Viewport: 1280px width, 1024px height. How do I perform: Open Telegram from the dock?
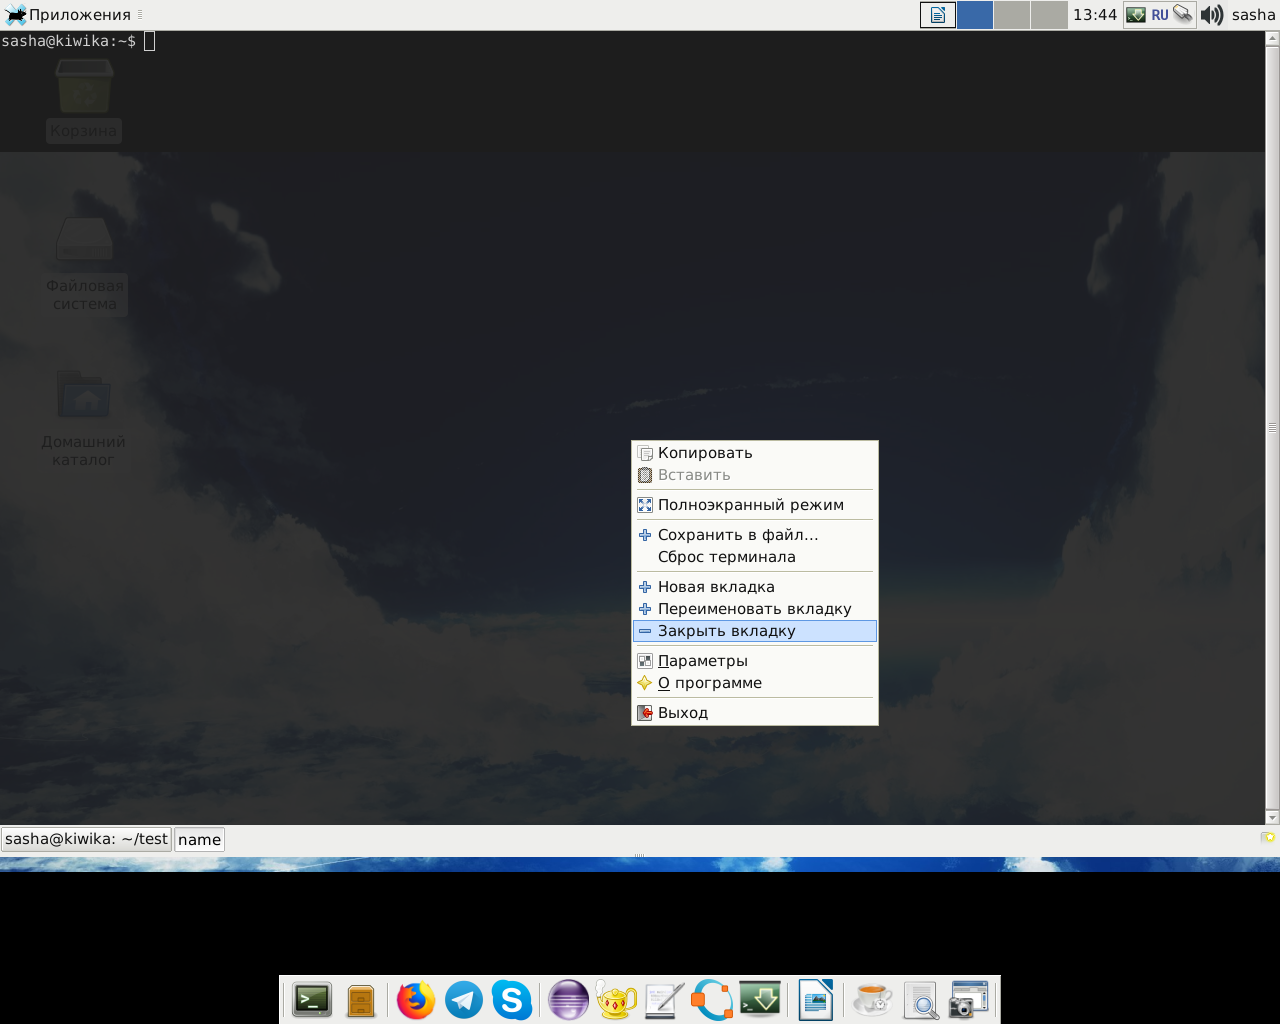point(464,1000)
